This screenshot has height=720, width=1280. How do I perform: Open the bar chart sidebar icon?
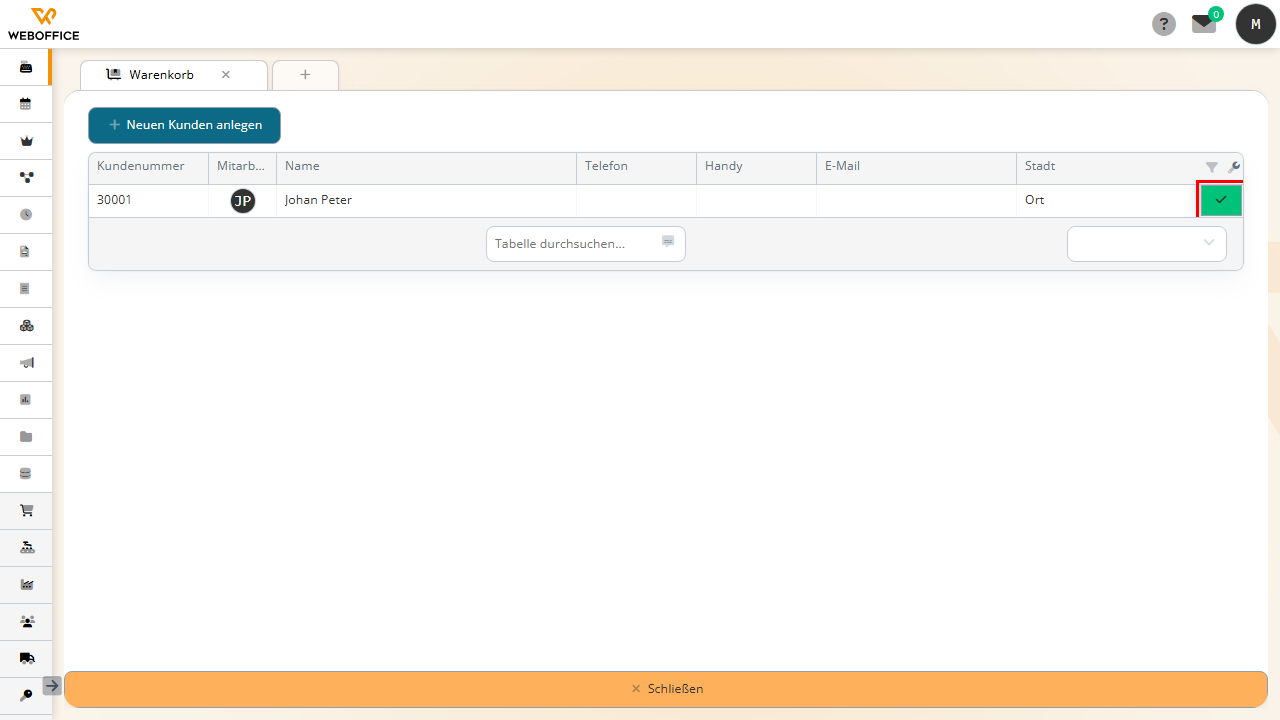pyautogui.click(x=26, y=399)
